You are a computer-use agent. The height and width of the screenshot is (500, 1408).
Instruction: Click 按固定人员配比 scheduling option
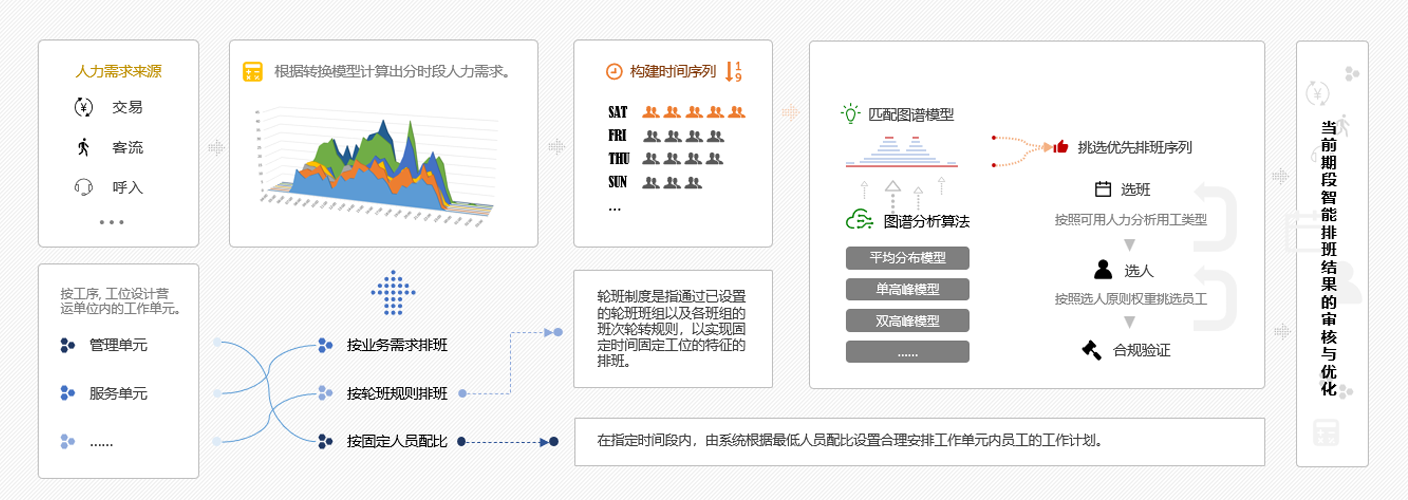[x=396, y=441]
